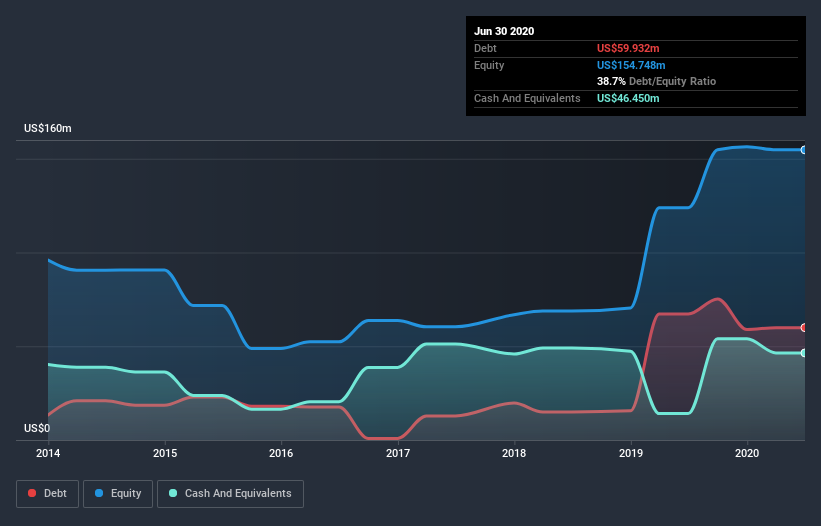Click Cash And Equivalents label in tooltip
Screen dimensions: 821x526
point(527,98)
